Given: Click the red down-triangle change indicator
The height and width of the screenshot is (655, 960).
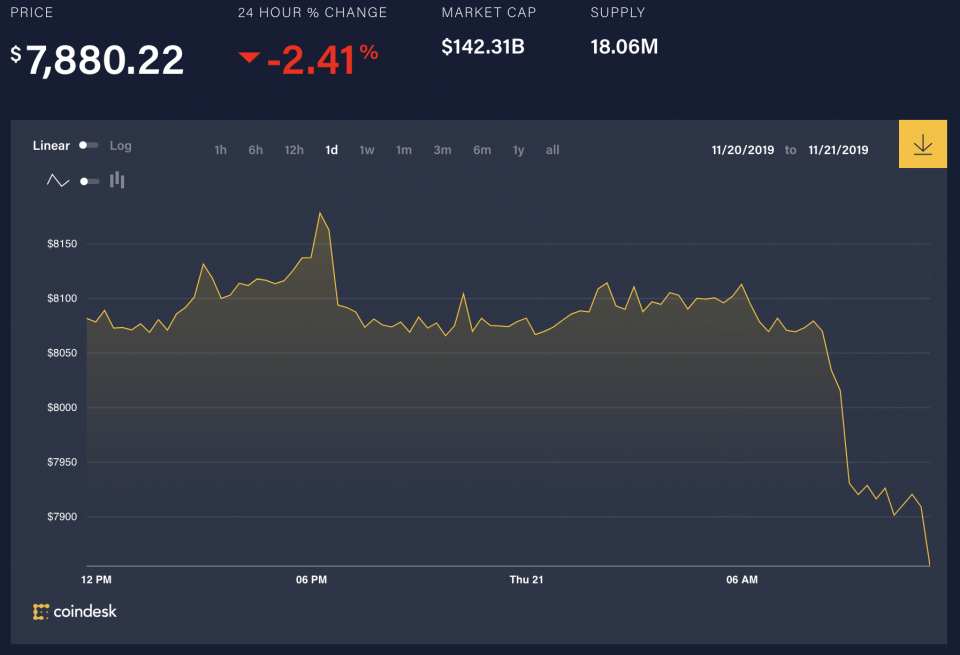Looking at the screenshot, I should pos(249,58).
